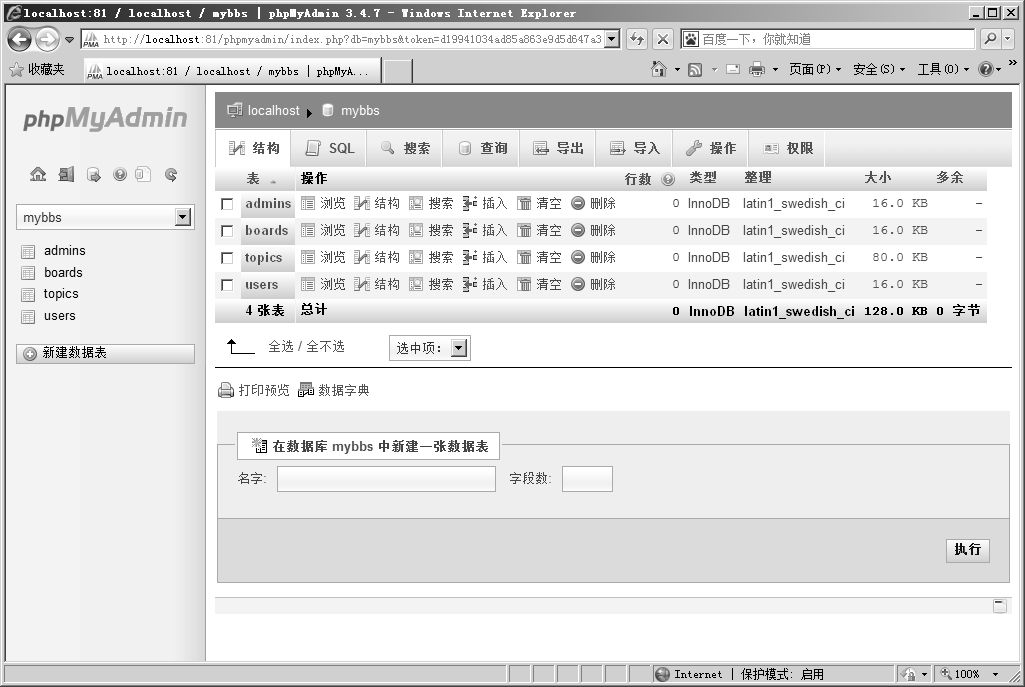1025x687 pixels.
Task: Tick the users table checkbox
Action: coord(227,285)
